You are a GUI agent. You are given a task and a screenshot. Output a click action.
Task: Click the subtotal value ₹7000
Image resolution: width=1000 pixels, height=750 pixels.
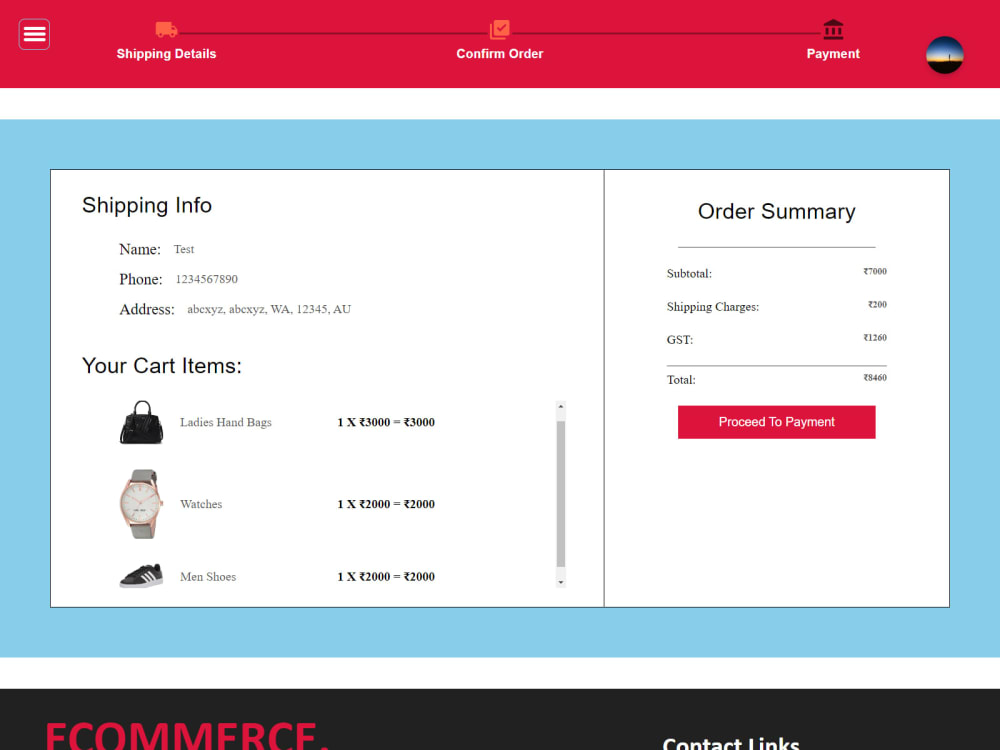[x=875, y=272]
